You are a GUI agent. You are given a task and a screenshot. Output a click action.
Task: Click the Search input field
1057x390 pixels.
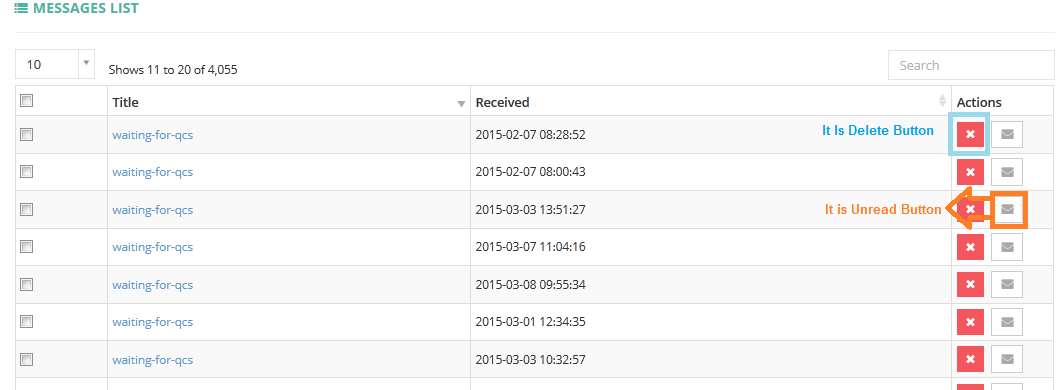coord(971,65)
